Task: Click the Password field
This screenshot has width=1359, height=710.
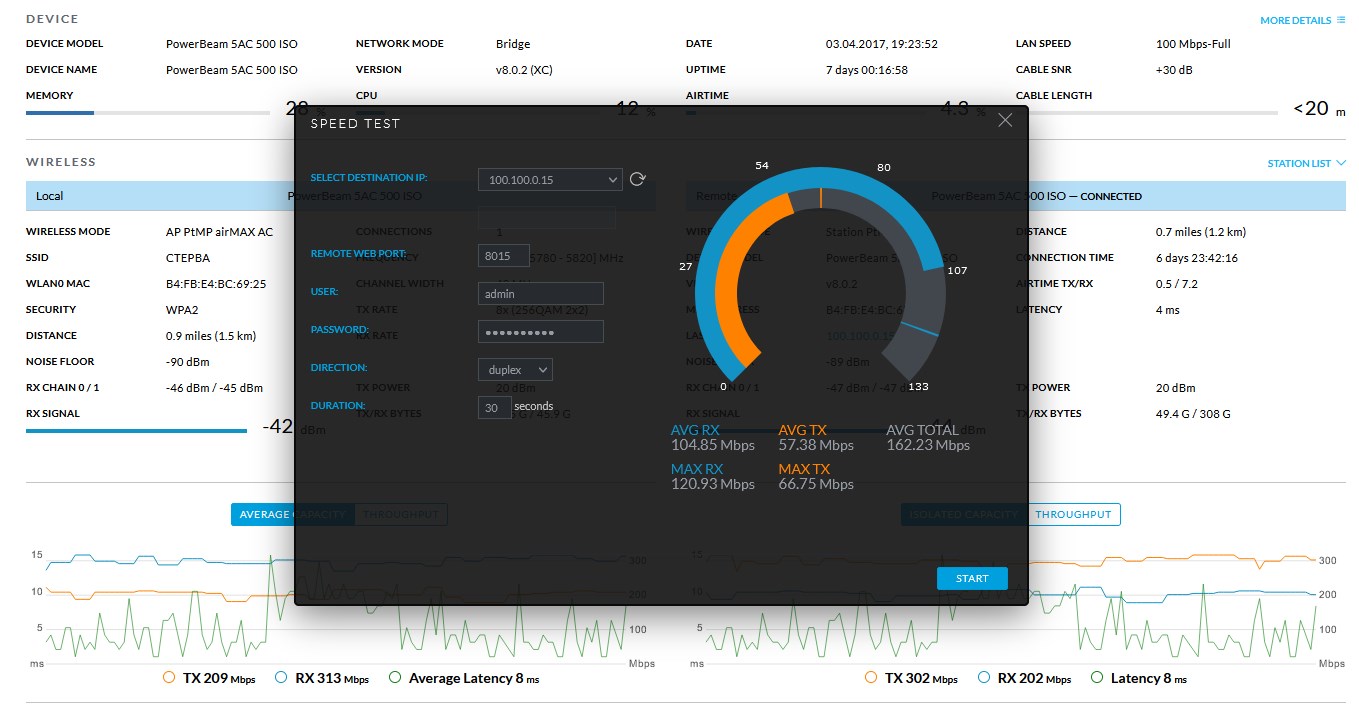Action: point(541,332)
